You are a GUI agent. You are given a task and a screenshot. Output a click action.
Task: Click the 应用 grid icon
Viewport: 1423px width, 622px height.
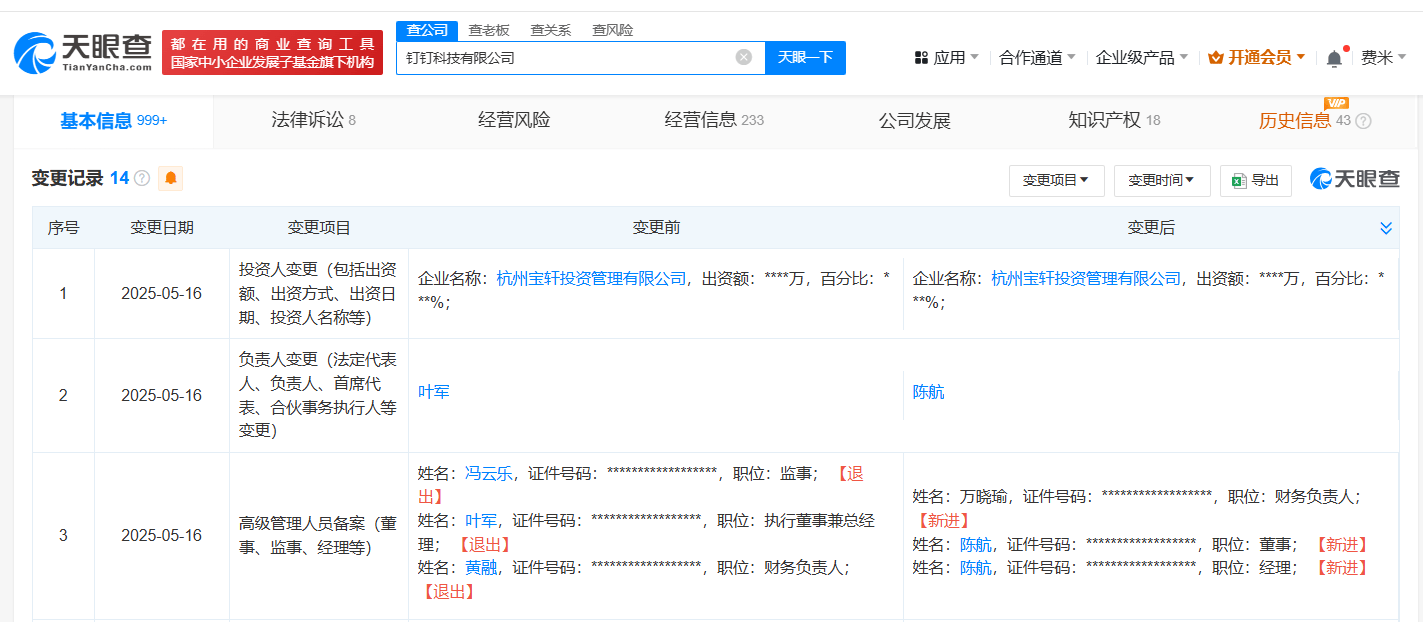[x=921, y=58]
